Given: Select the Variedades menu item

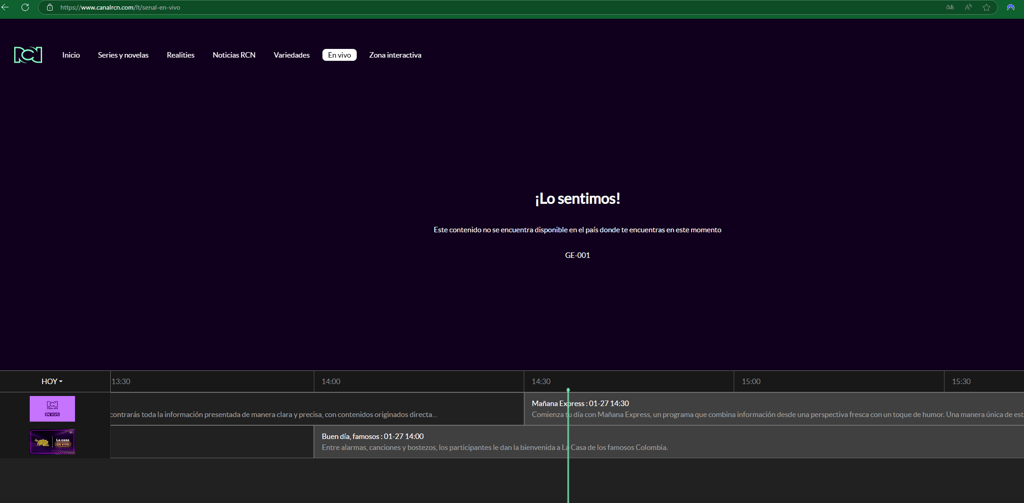Looking at the screenshot, I should 291,56.
